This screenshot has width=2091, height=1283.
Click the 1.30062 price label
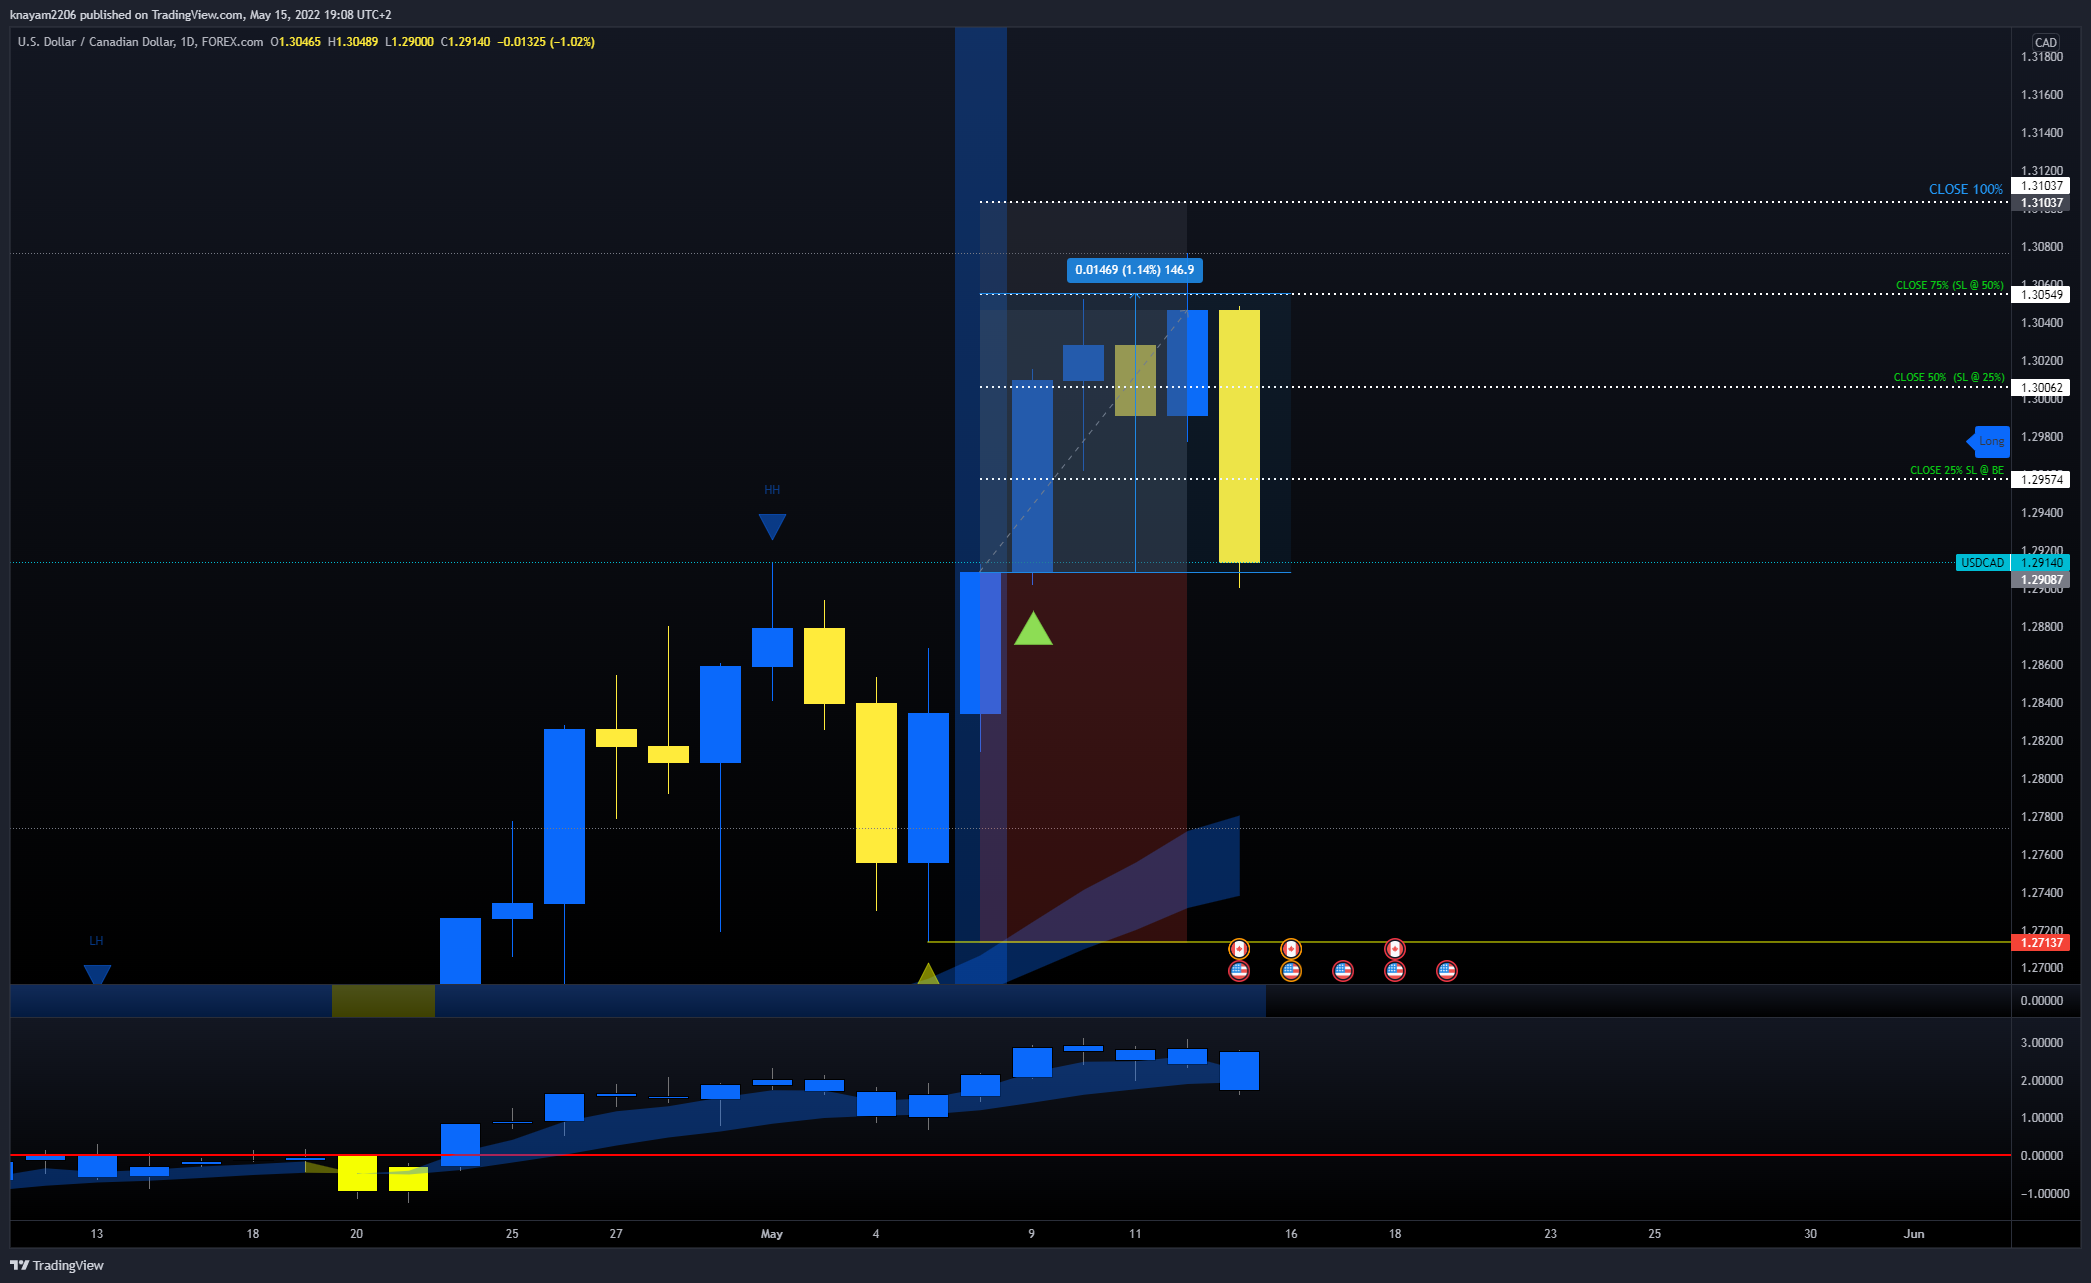pos(2041,387)
